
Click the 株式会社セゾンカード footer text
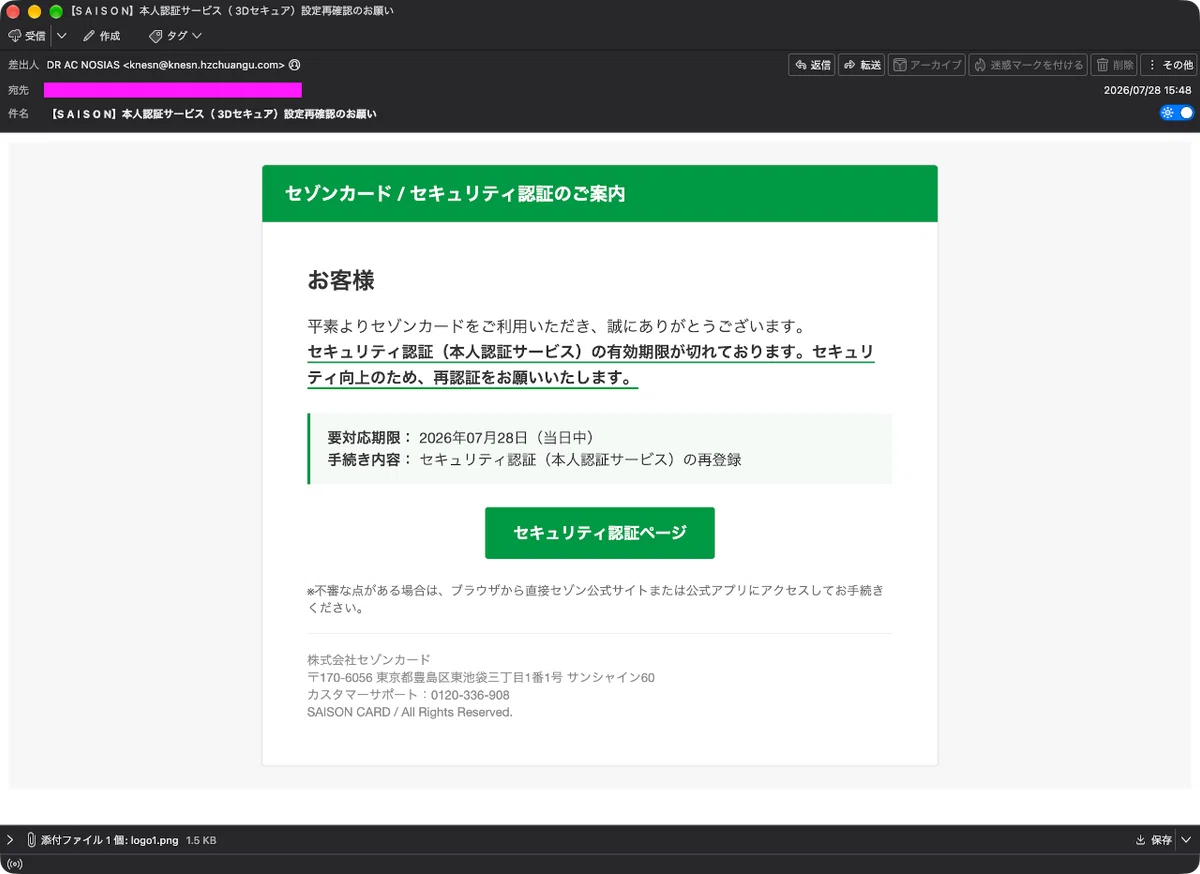[369, 660]
